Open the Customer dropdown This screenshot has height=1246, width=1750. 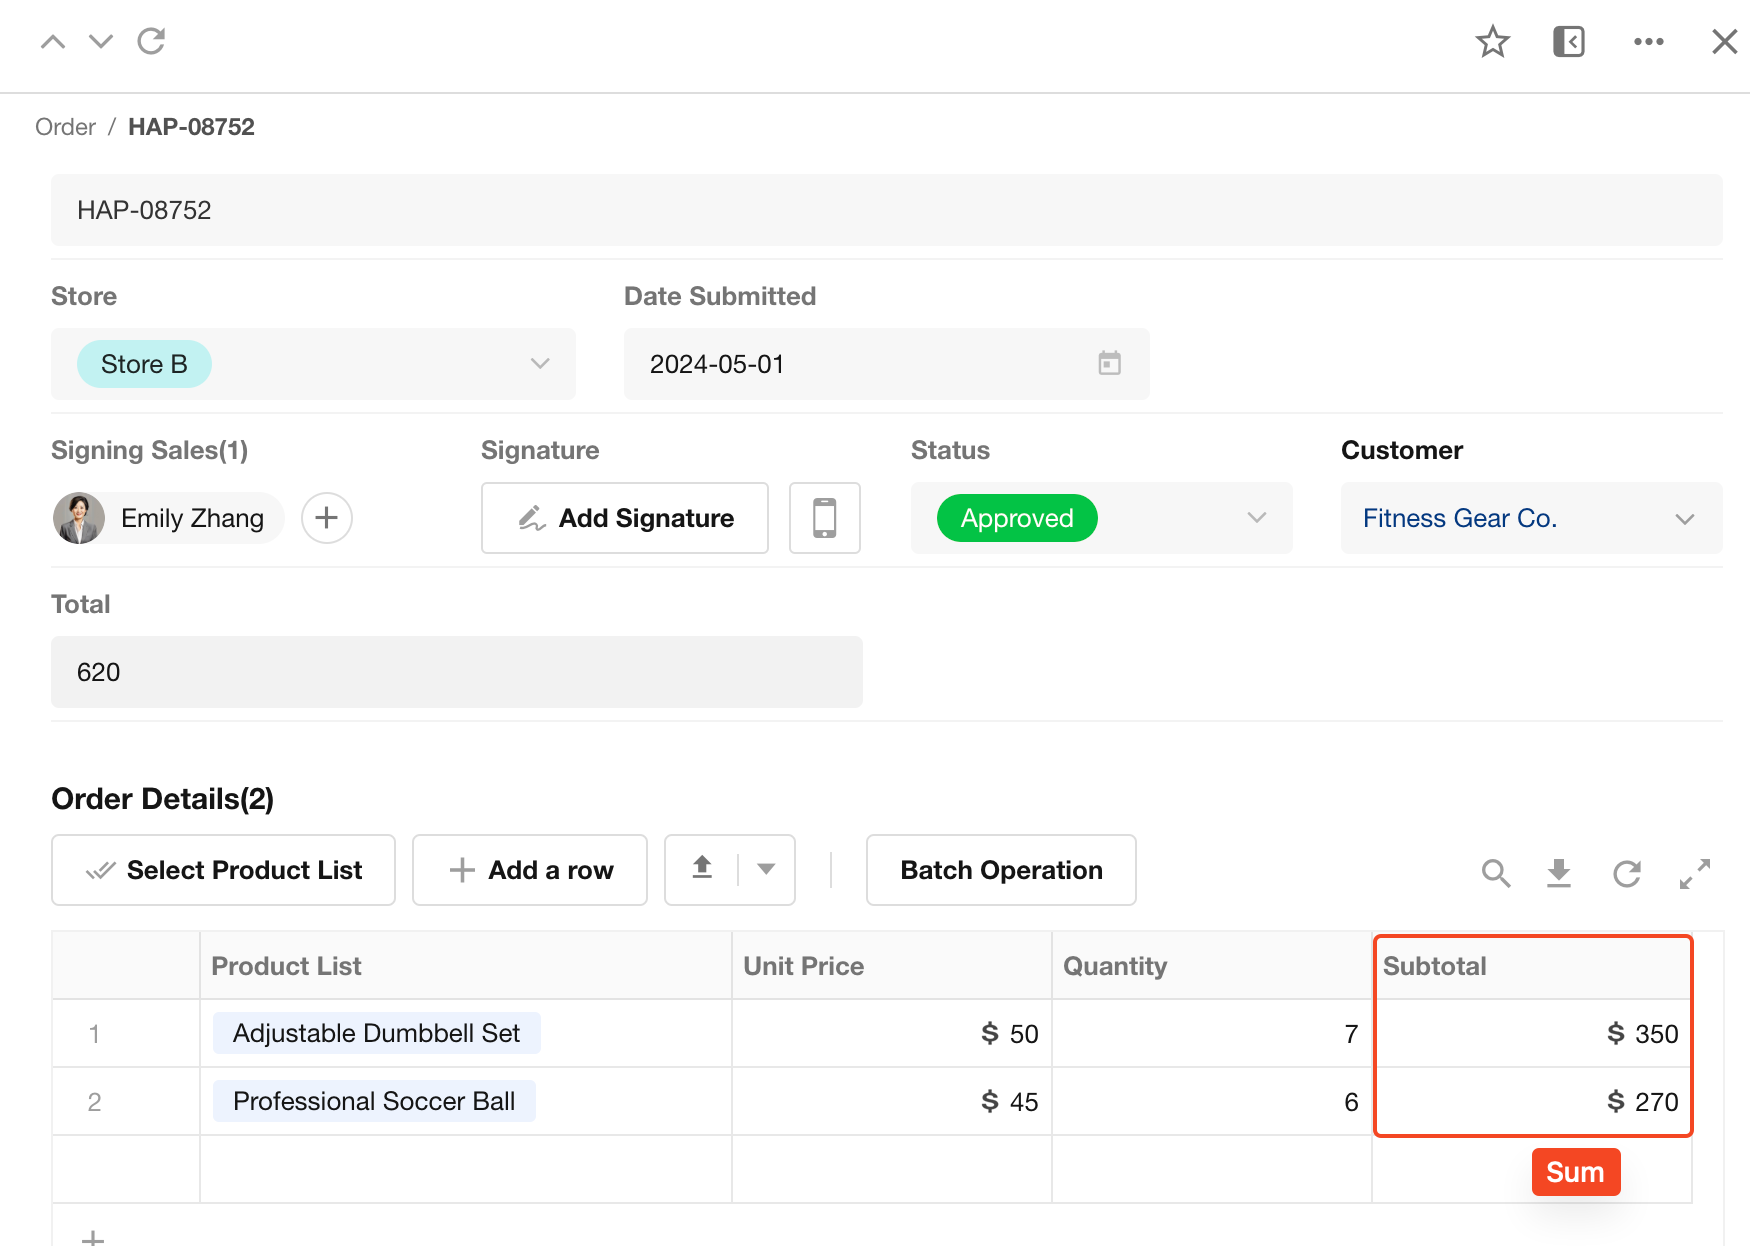click(1685, 518)
